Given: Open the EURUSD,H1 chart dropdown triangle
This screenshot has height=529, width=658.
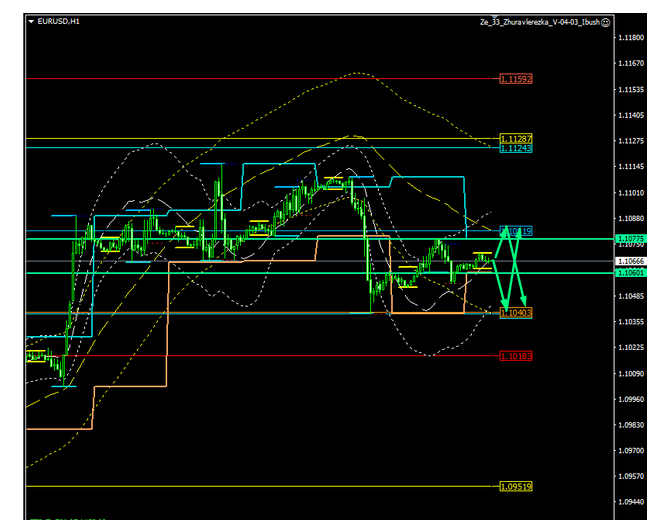Looking at the screenshot, I should tap(30, 21).
